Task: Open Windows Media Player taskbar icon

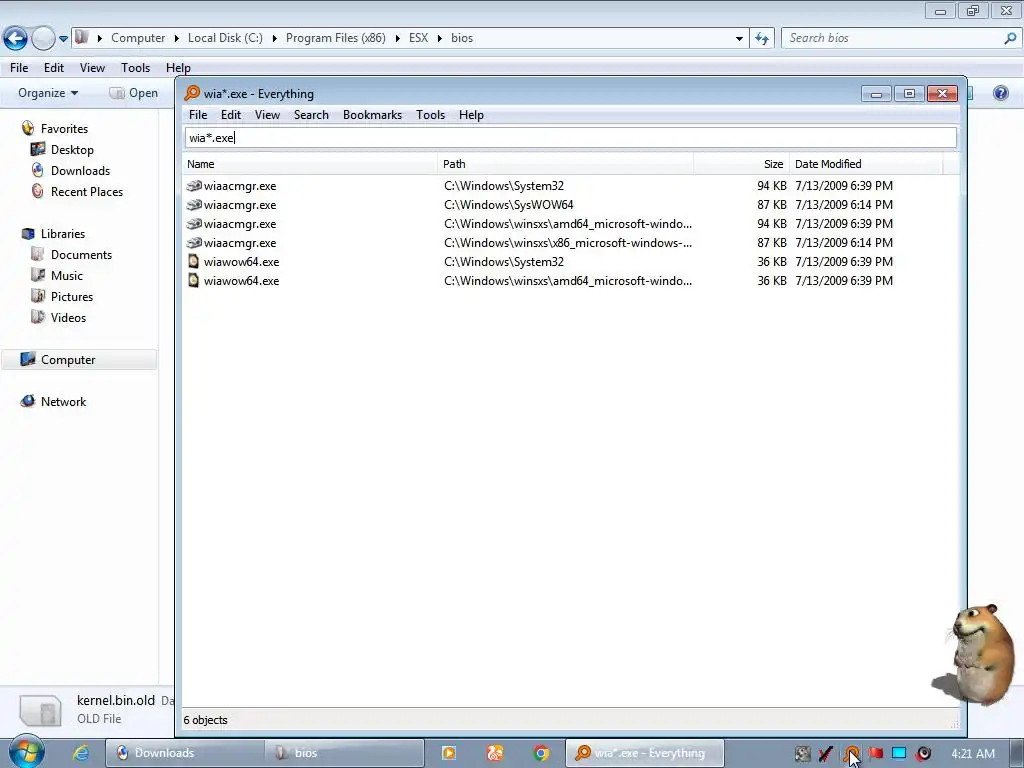Action: (449, 753)
